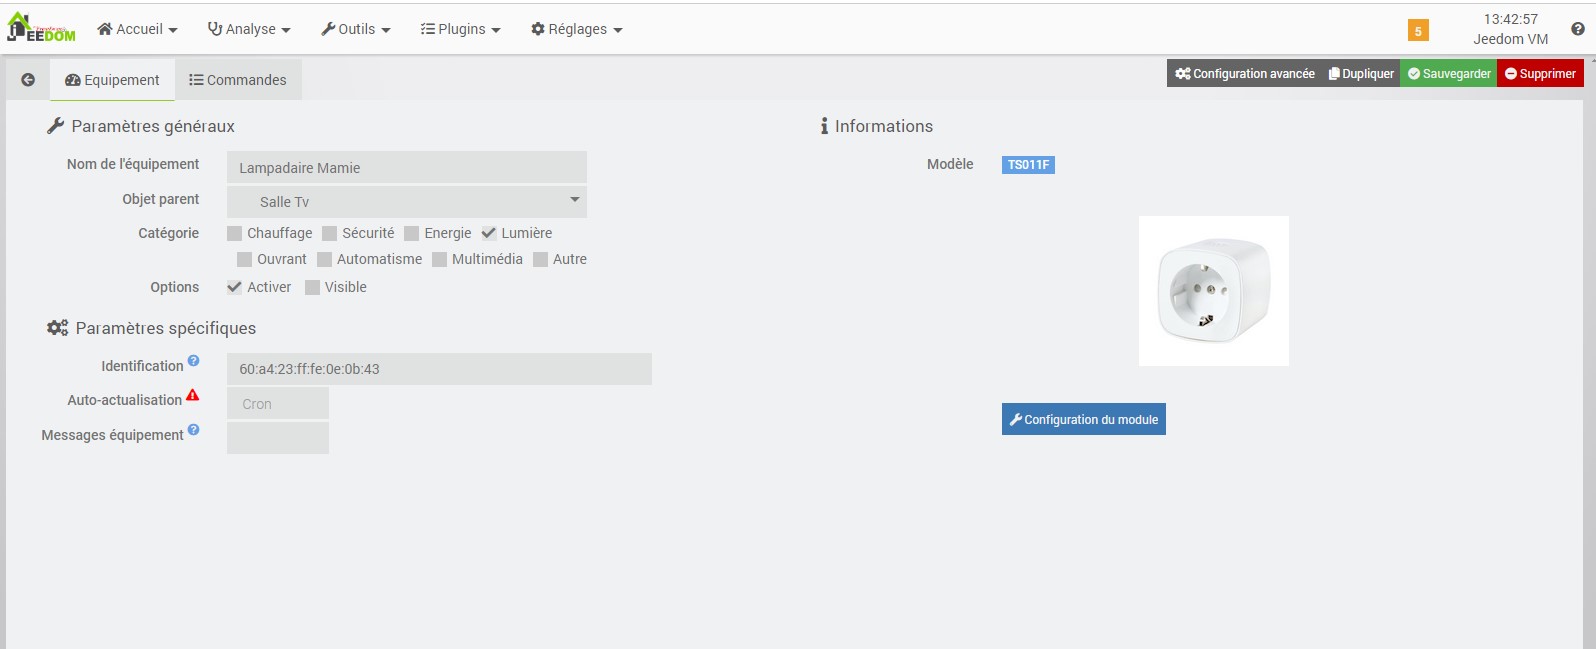Toggle the Automatisme category checkbox
This screenshot has width=1596, height=649.
(324, 259)
